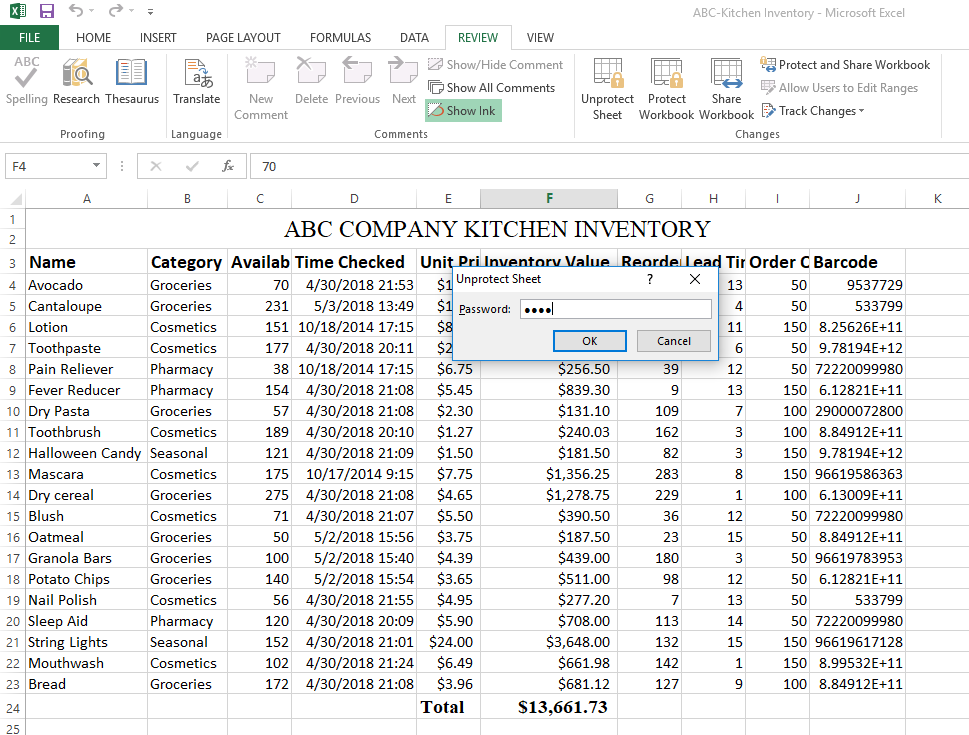Run the Spelling check tool
969x735 pixels.
[x=27, y=81]
